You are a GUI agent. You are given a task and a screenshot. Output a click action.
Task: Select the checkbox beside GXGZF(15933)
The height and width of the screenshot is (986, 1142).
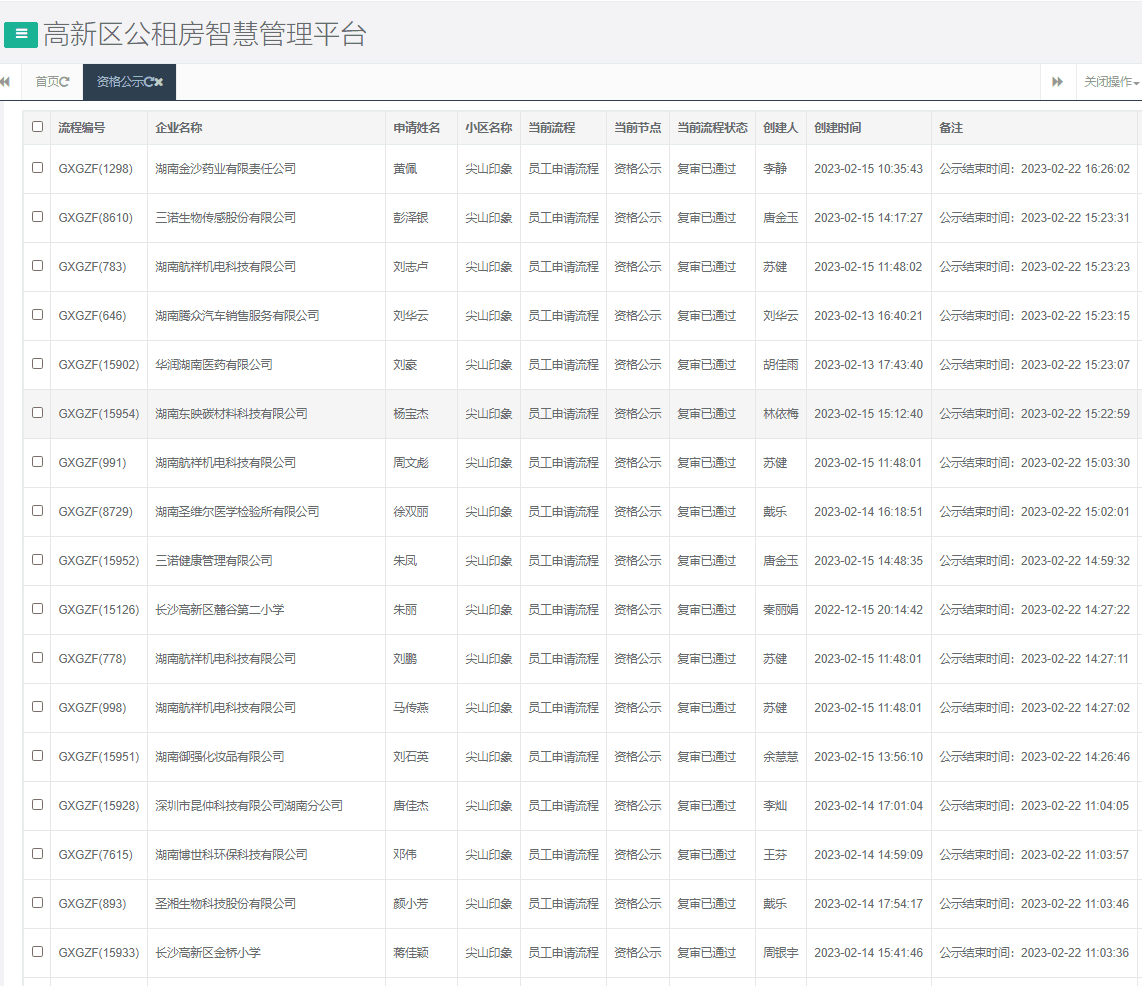pos(38,951)
